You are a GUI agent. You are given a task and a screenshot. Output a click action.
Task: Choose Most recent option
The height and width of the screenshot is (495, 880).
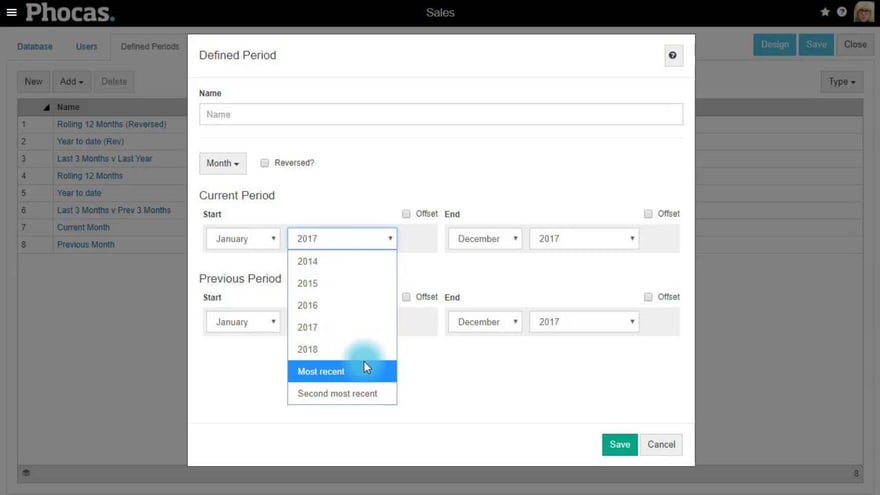coord(342,372)
